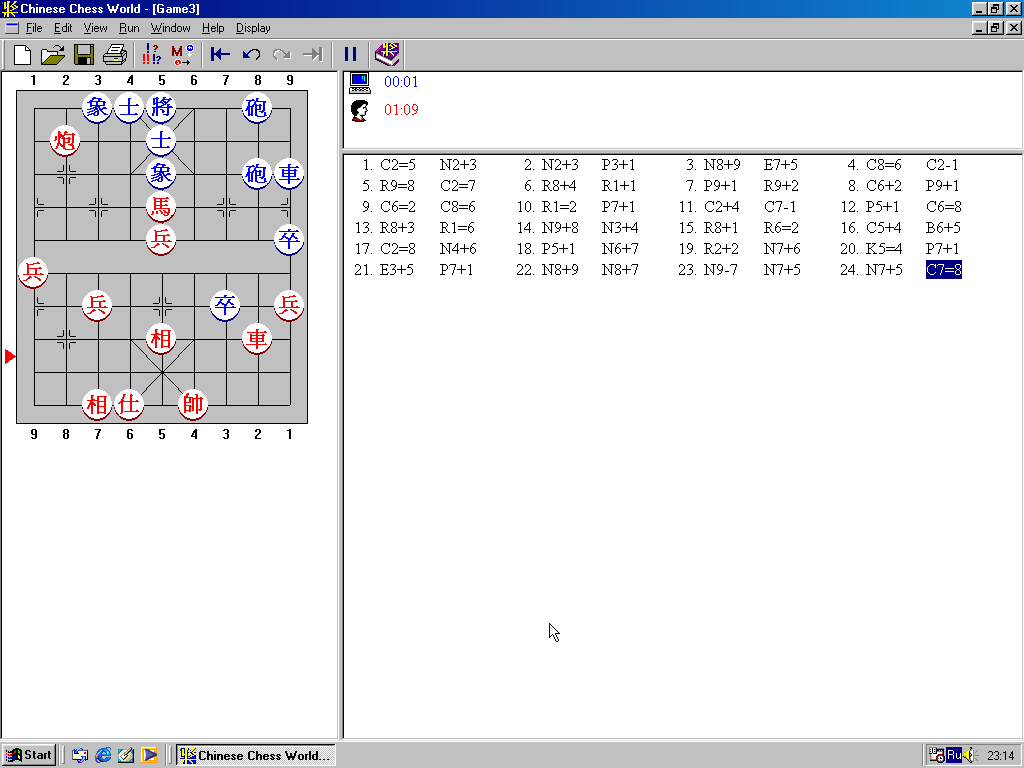Open the Window menu
The image size is (1024, 768).
click(170, 28)
